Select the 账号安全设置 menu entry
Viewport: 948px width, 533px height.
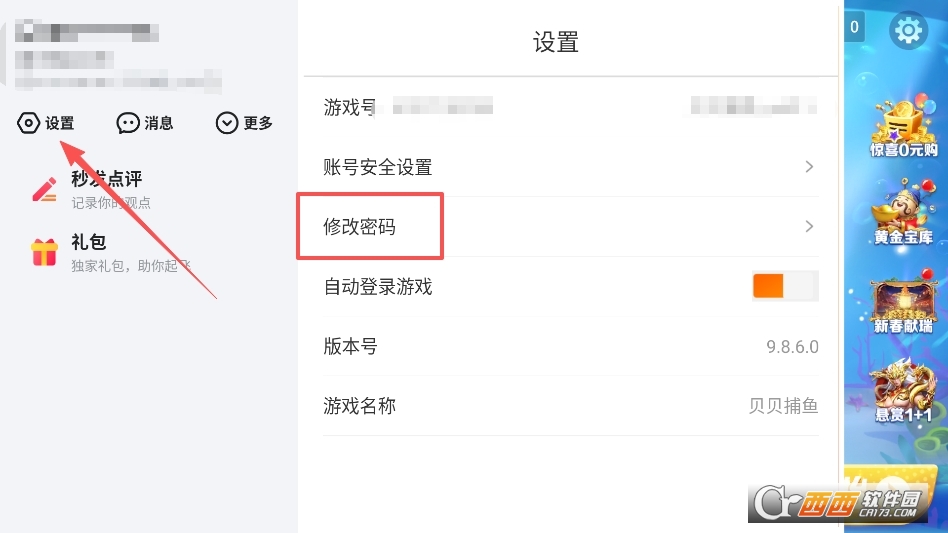[x=378, y=167]
